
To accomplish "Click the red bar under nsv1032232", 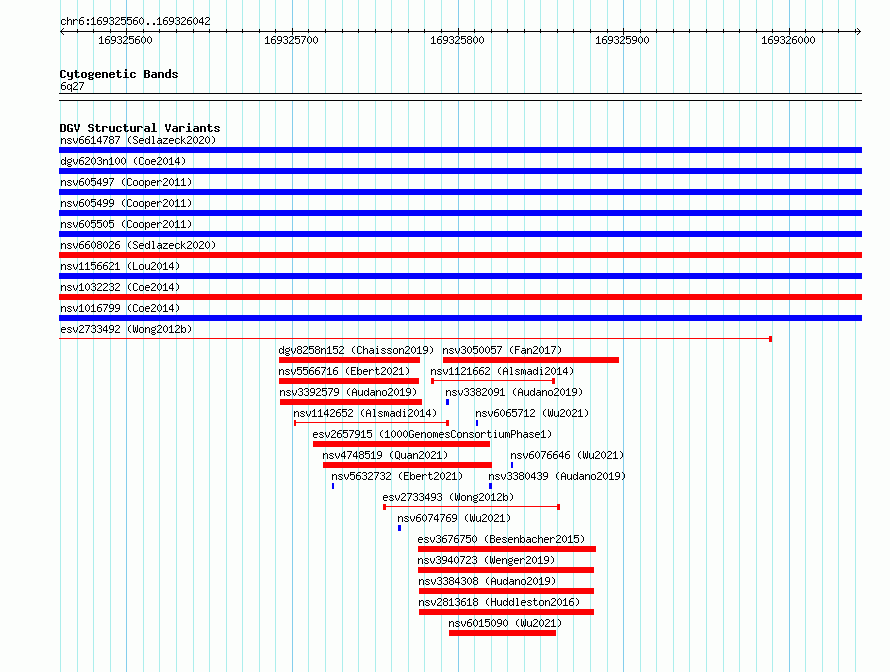I will click(x=460, y=297).
